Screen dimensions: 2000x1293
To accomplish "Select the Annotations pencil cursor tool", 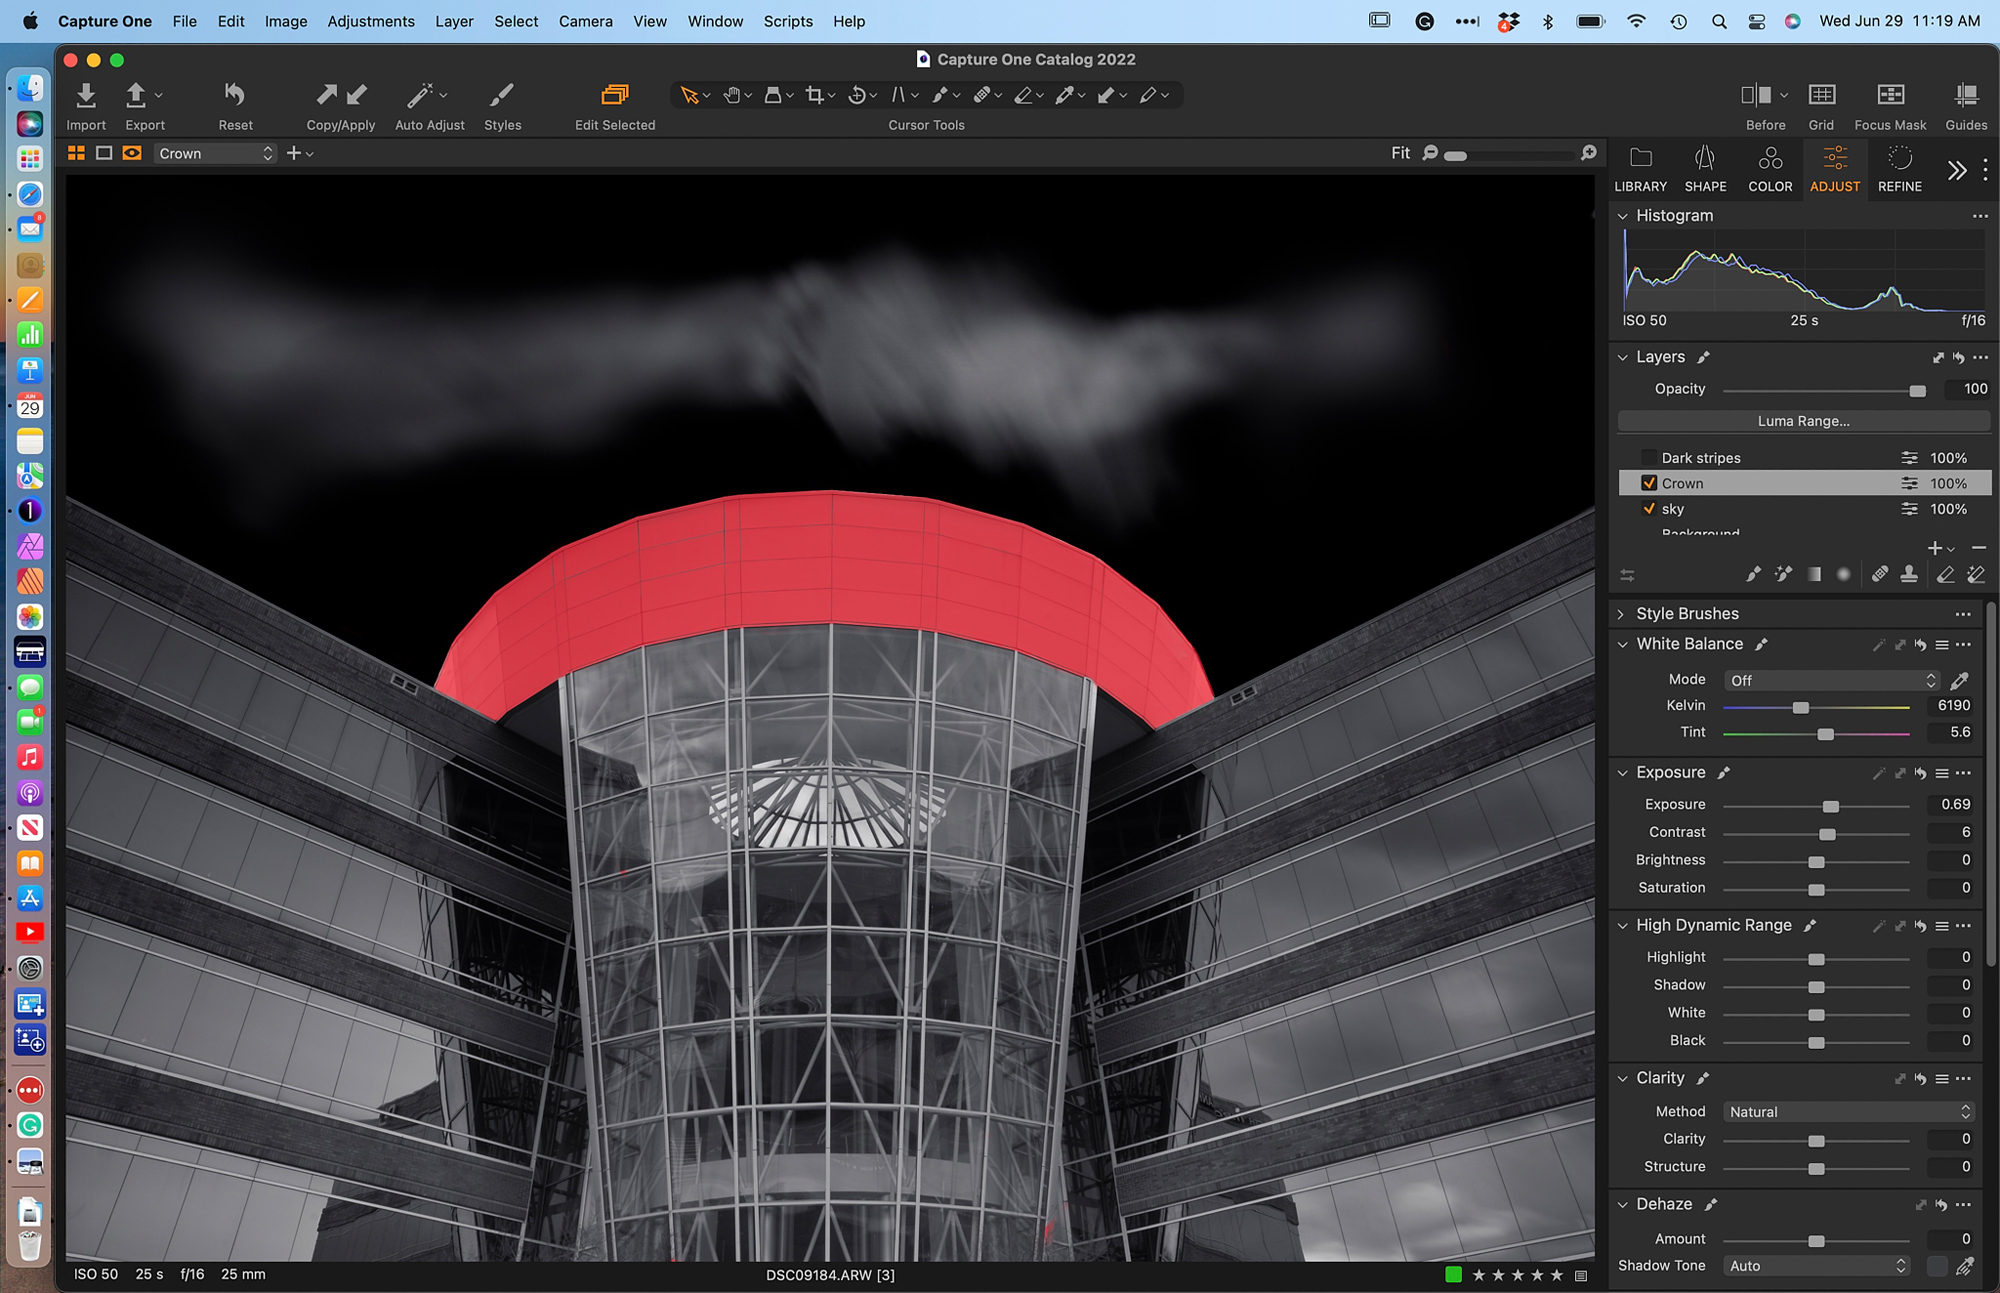I will [x=1148, y=95].
